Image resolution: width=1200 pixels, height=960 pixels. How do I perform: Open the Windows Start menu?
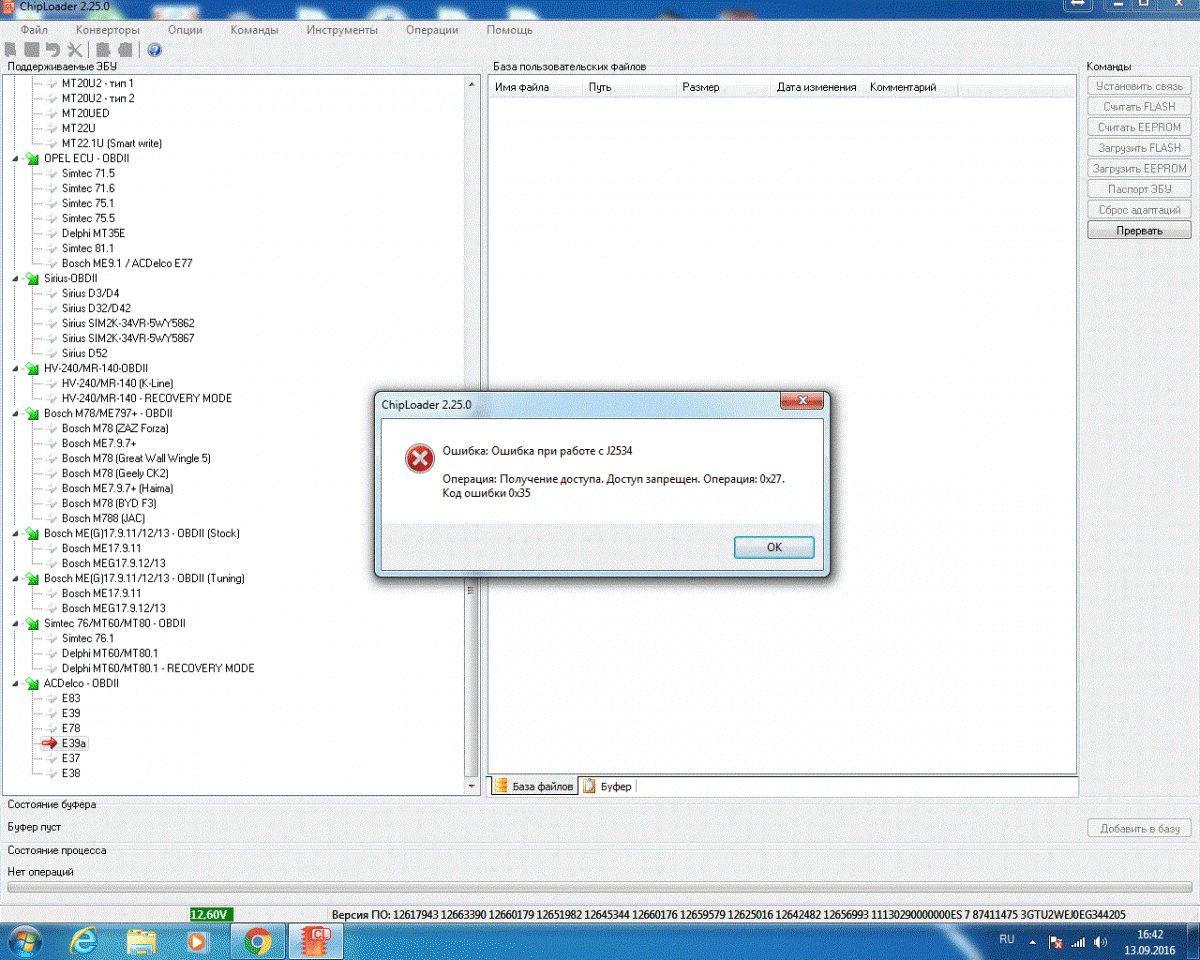23,941
